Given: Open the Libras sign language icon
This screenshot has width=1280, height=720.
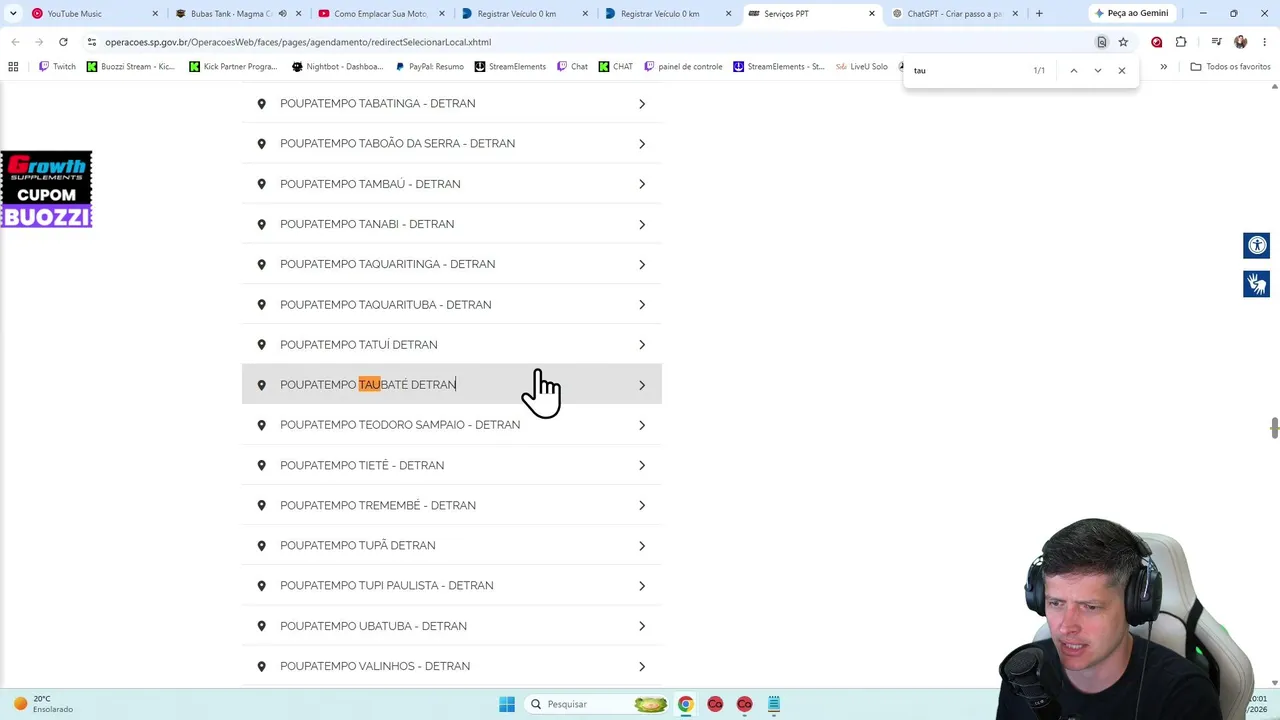Looking at the screenshot, I should pyautogui.click(x=1257, y=284).
